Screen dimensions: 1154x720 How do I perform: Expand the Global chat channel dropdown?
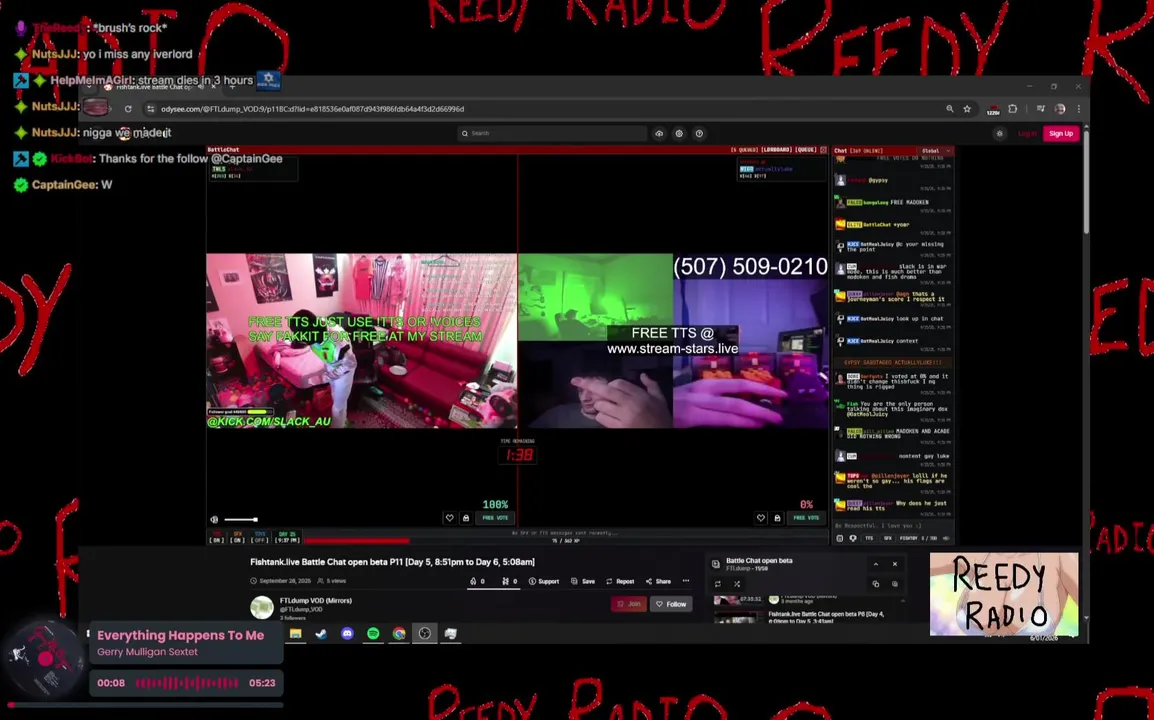[x=936, y=150]
